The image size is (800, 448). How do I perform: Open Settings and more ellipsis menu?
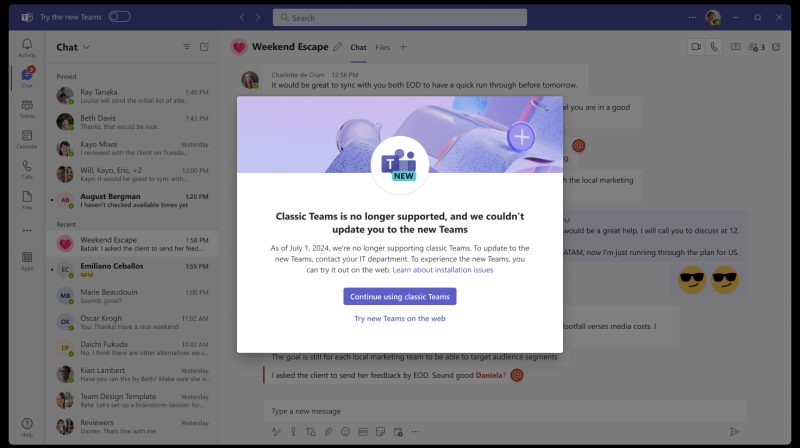point(692,17)
